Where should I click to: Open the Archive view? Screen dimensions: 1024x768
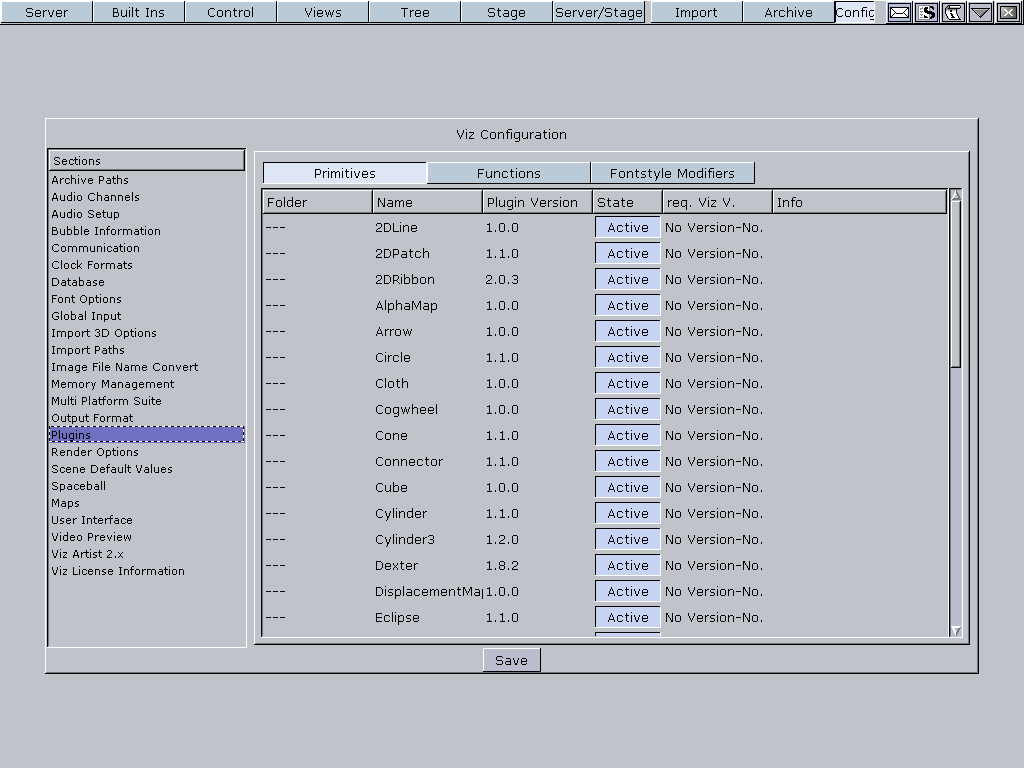(x=787, y=13)
